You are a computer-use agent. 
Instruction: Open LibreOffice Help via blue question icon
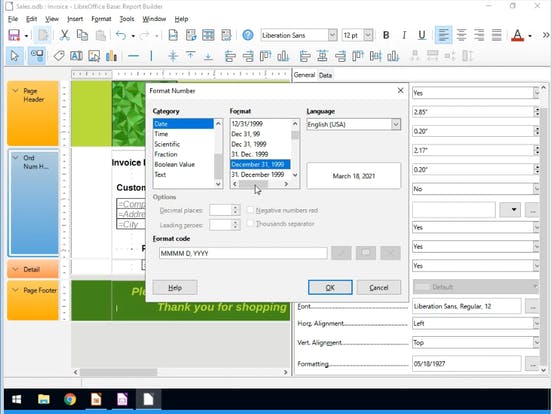[248, 35]
